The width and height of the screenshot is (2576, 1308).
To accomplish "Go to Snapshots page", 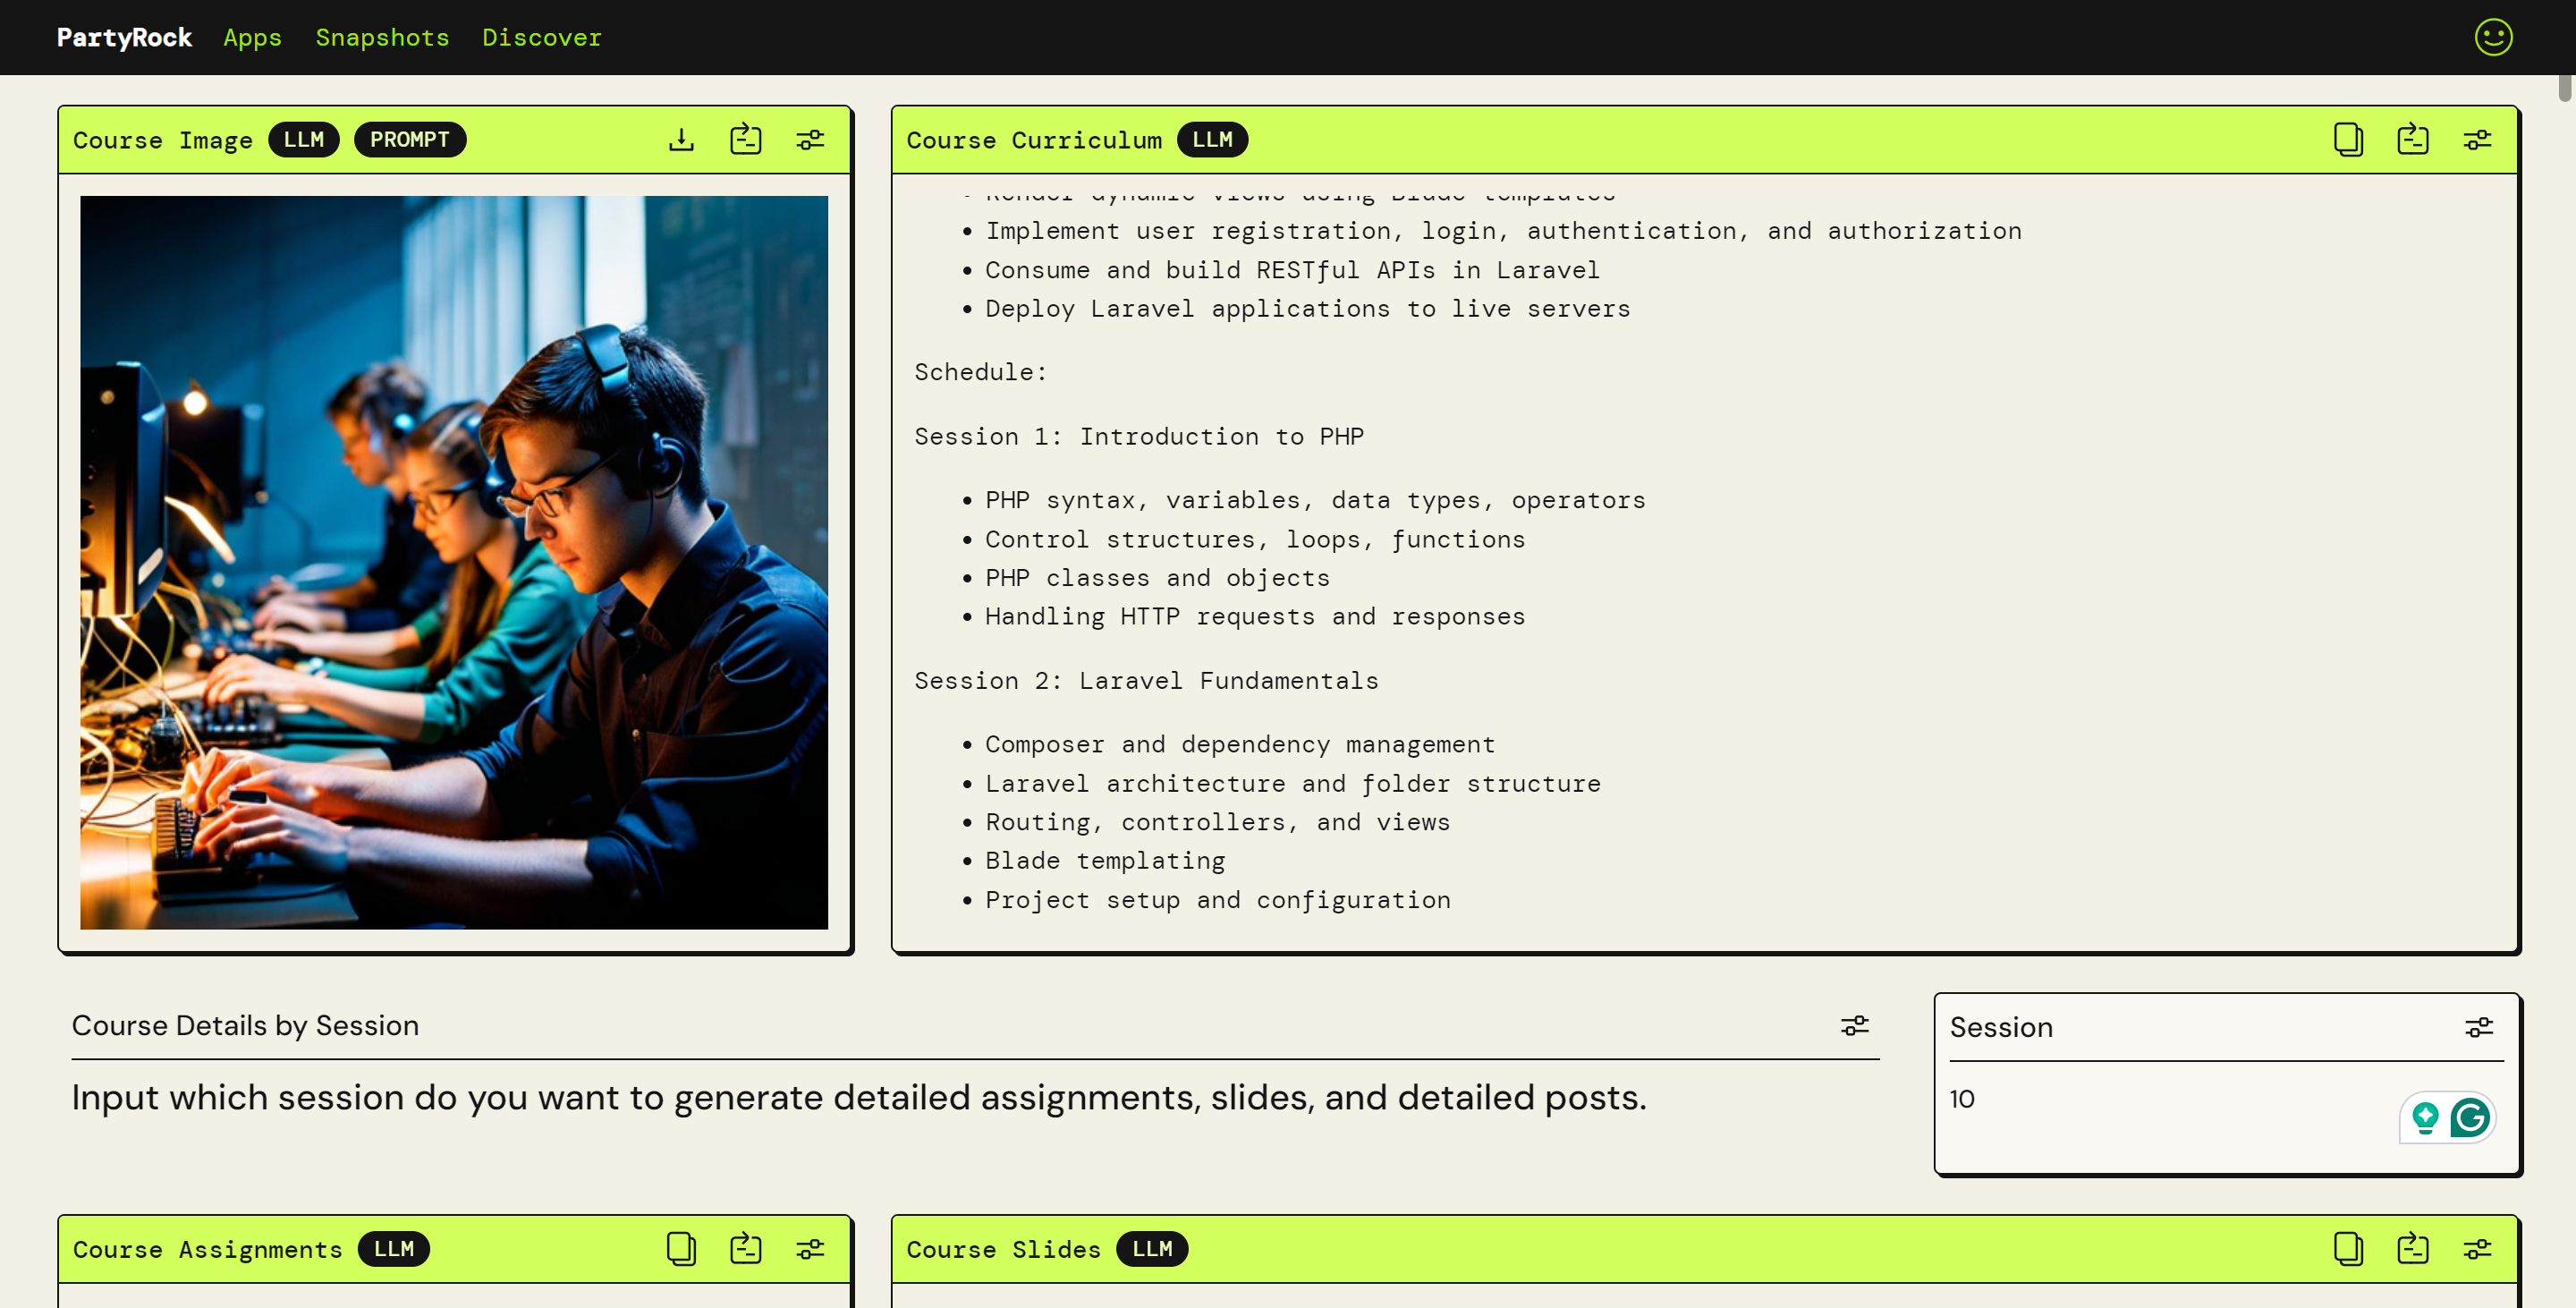I will pos(382,37).
